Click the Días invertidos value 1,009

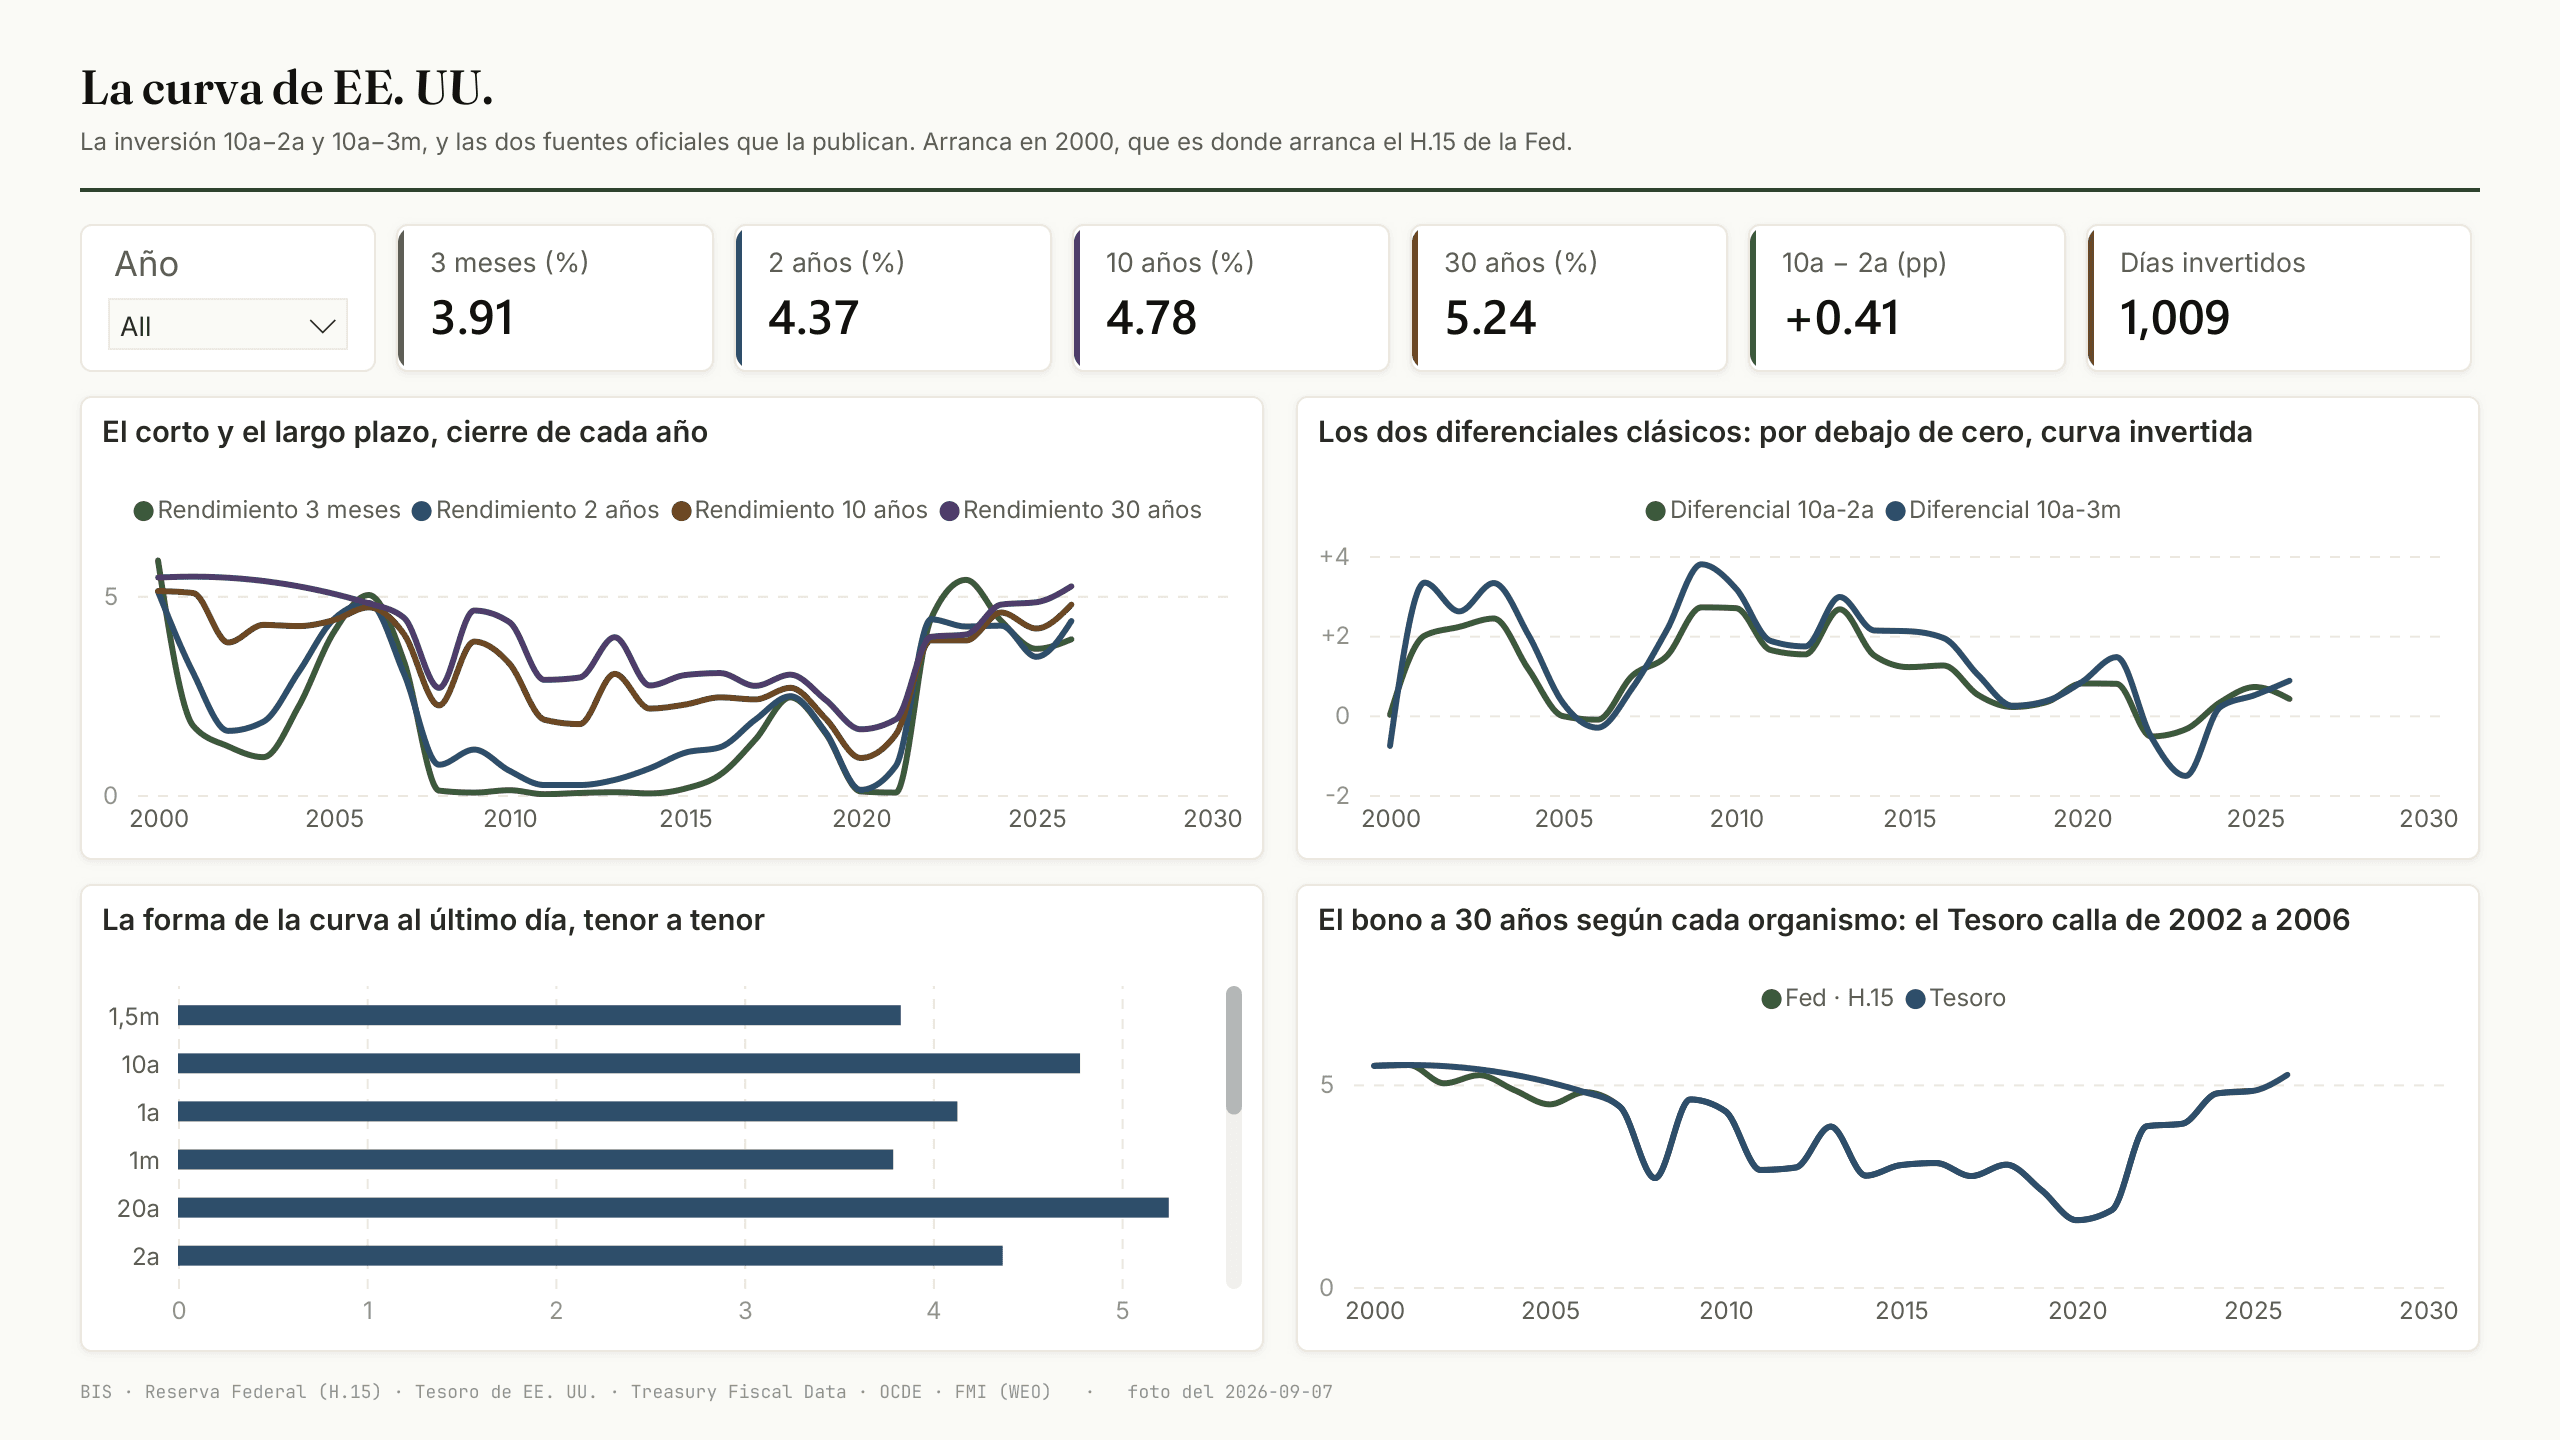pos(2175,318)
